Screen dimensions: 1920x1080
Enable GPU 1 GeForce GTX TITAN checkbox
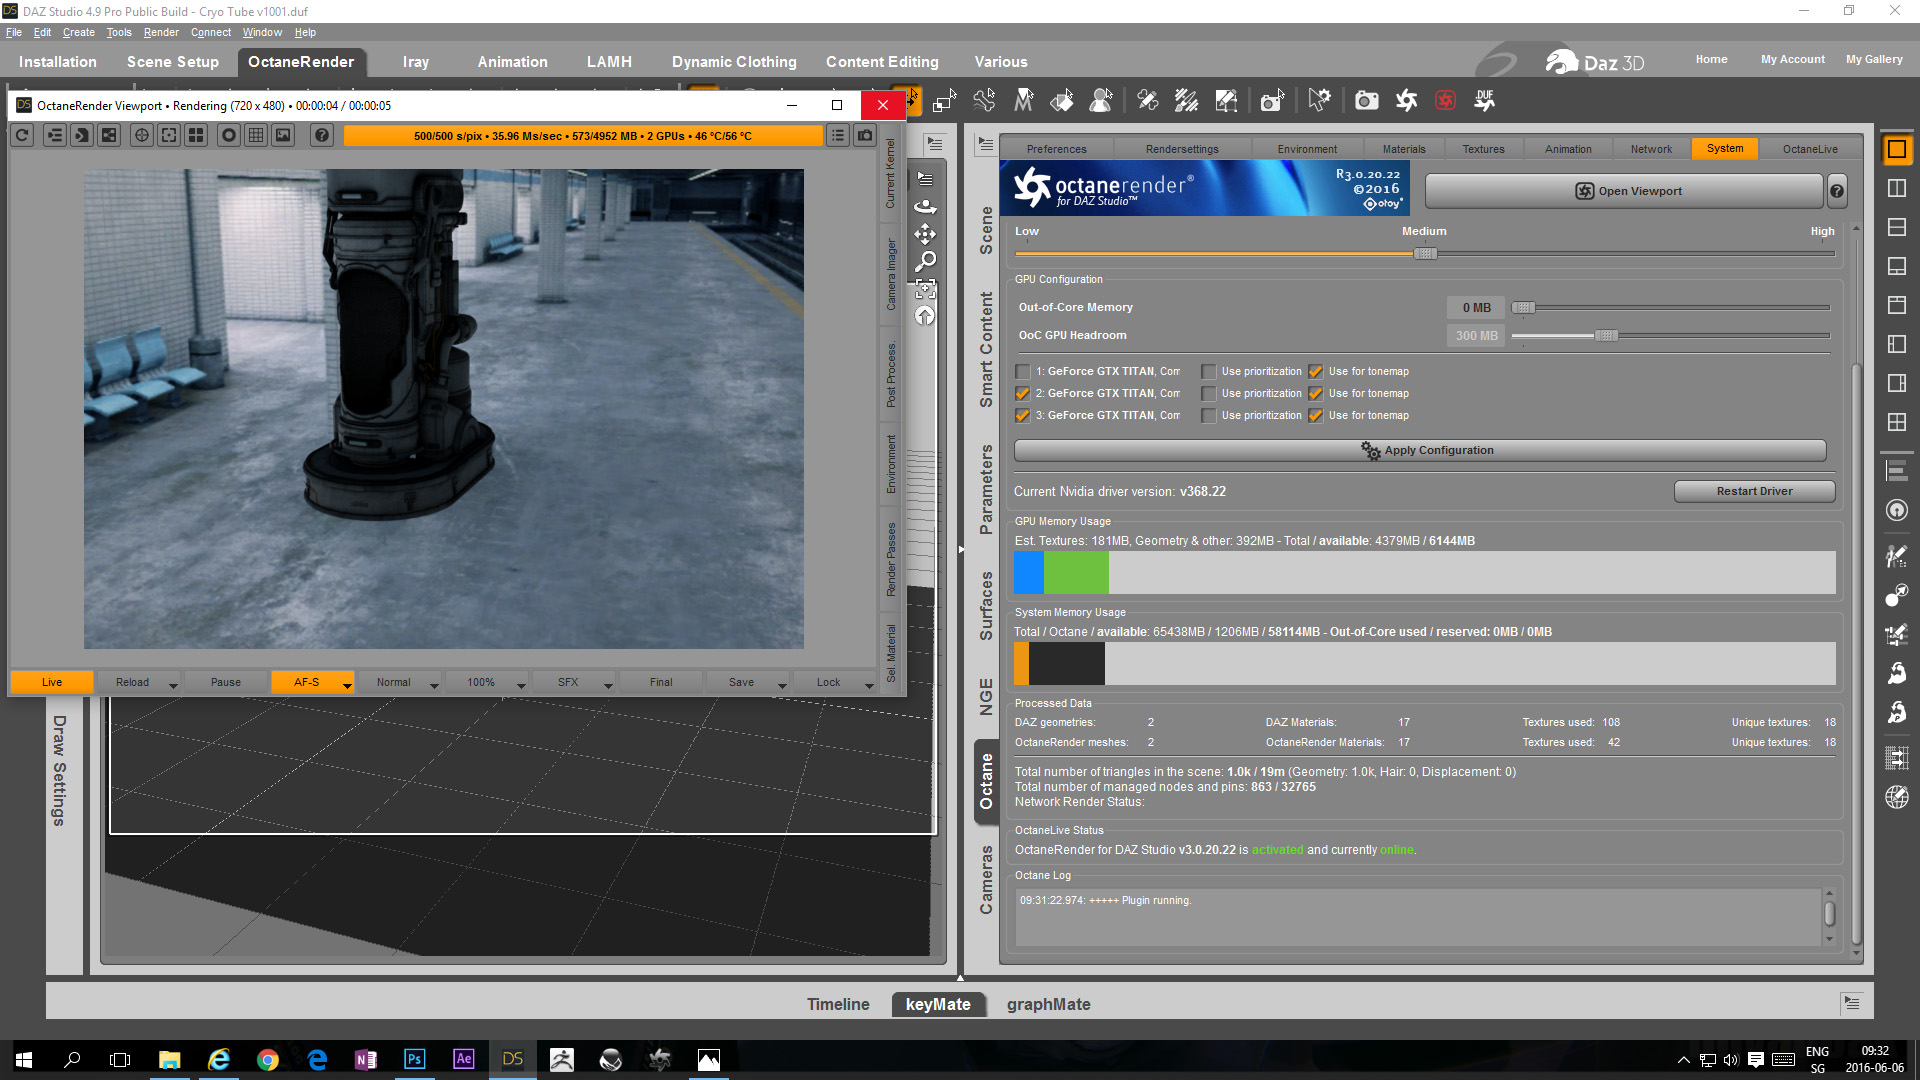point(1022,372)
